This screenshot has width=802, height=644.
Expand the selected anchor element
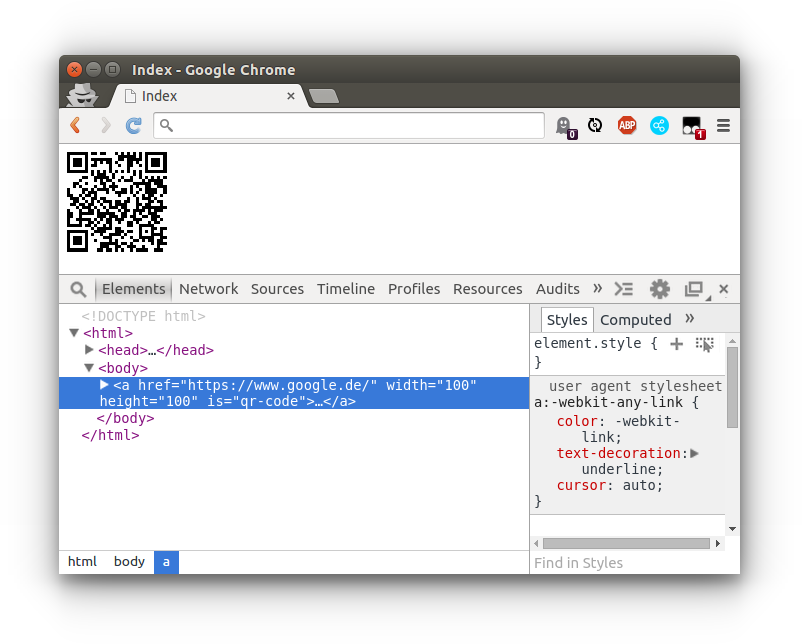click(x=104, y=385)
